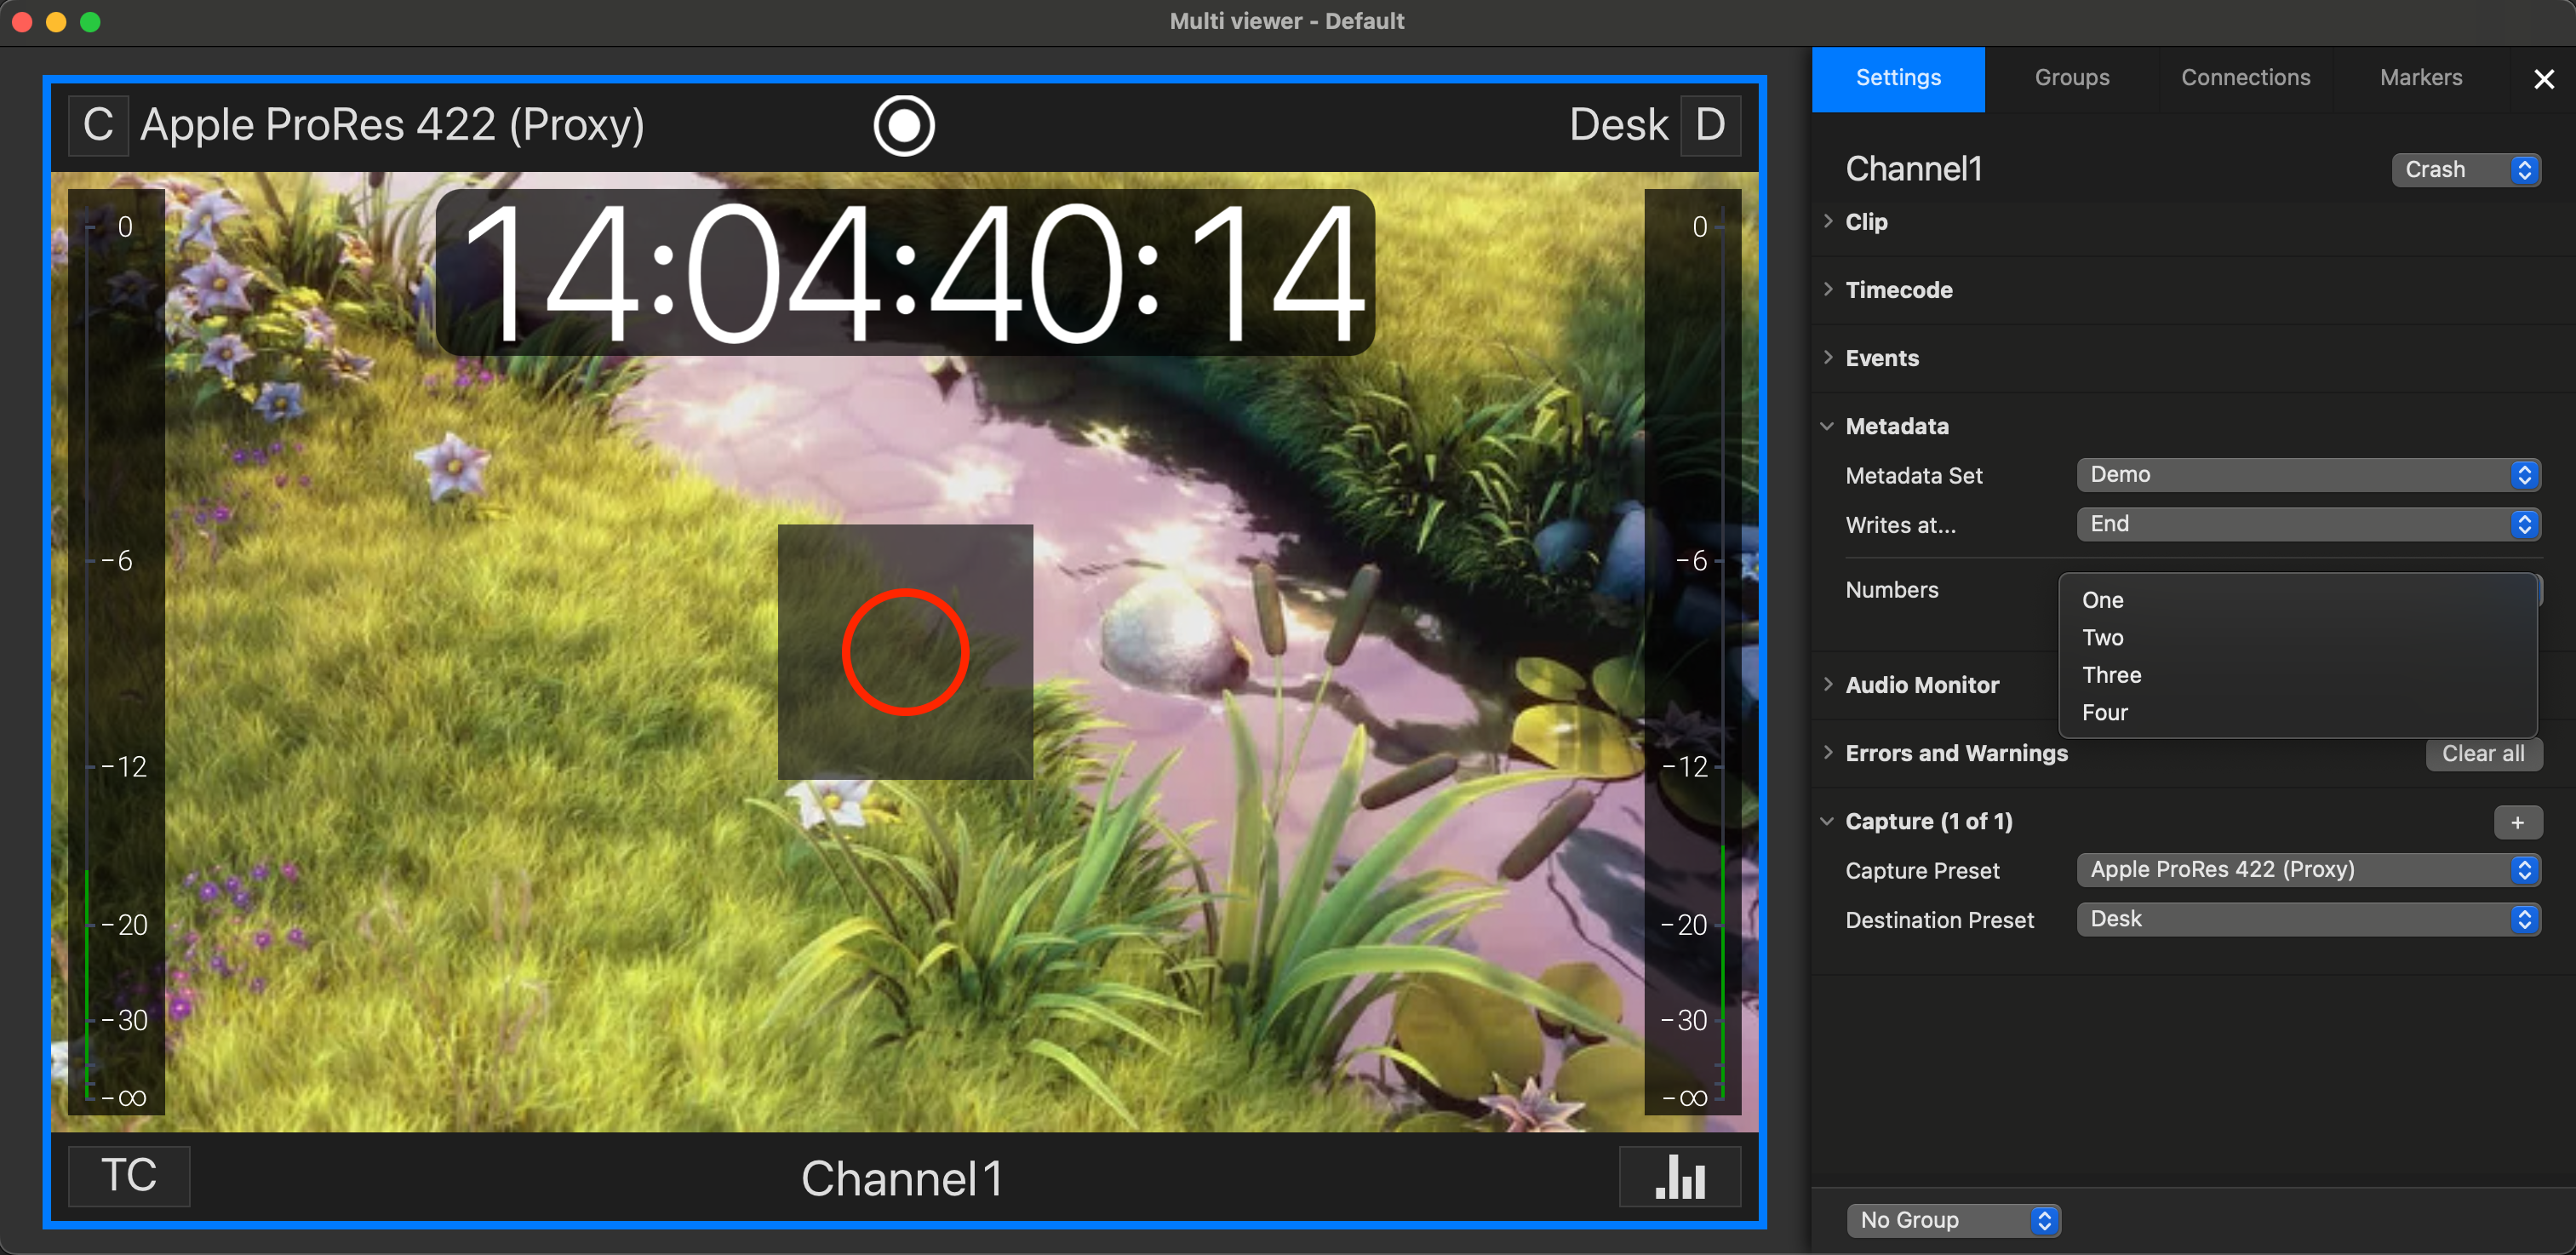Click the Numbers label in Metadata

point(1892,590)
